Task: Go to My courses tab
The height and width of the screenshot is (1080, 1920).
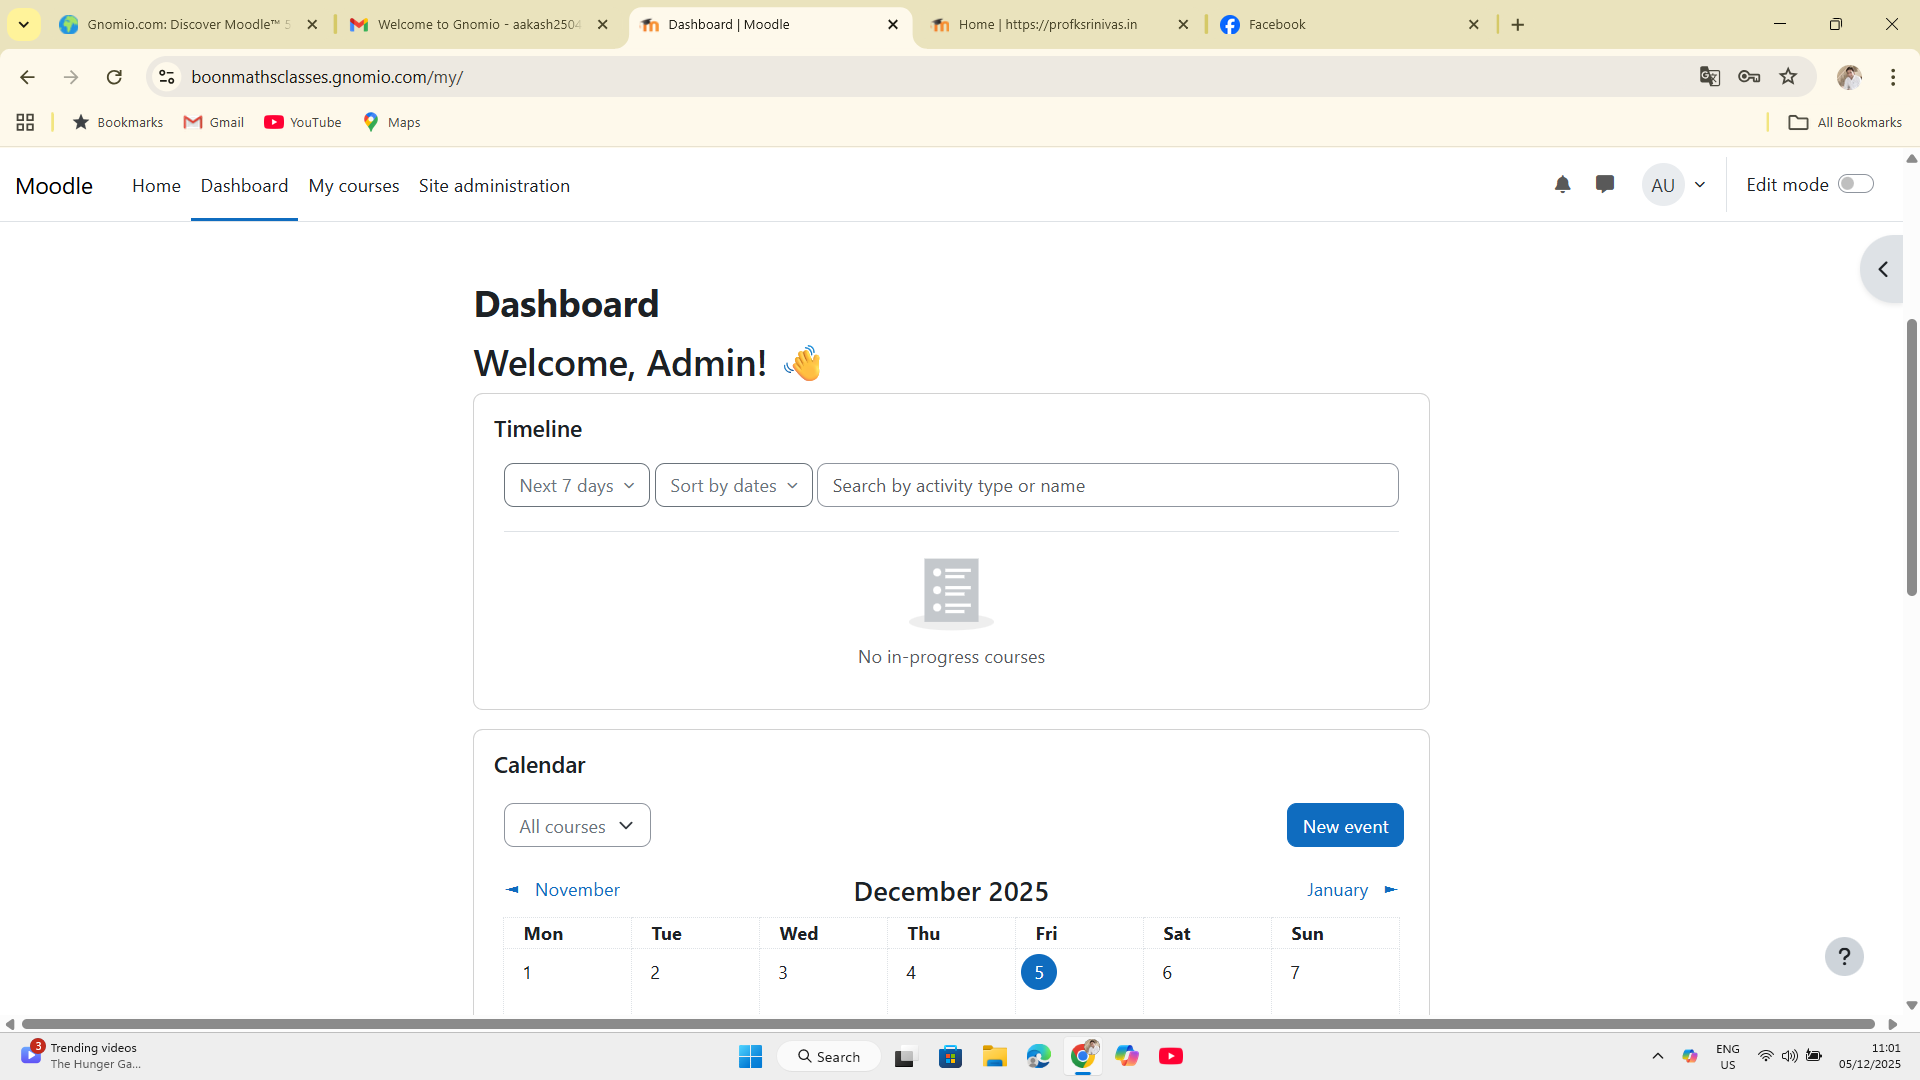Action: 353,186
